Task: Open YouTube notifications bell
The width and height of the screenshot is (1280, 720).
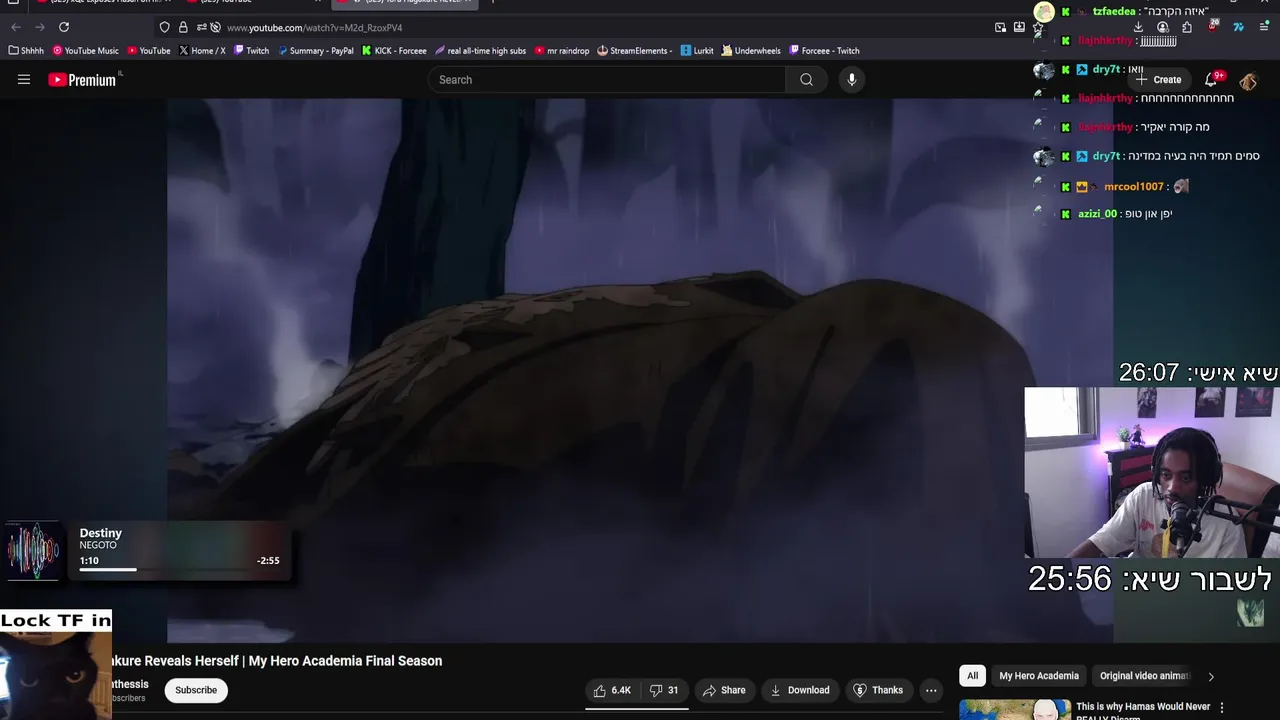Action: [1211, 80]
